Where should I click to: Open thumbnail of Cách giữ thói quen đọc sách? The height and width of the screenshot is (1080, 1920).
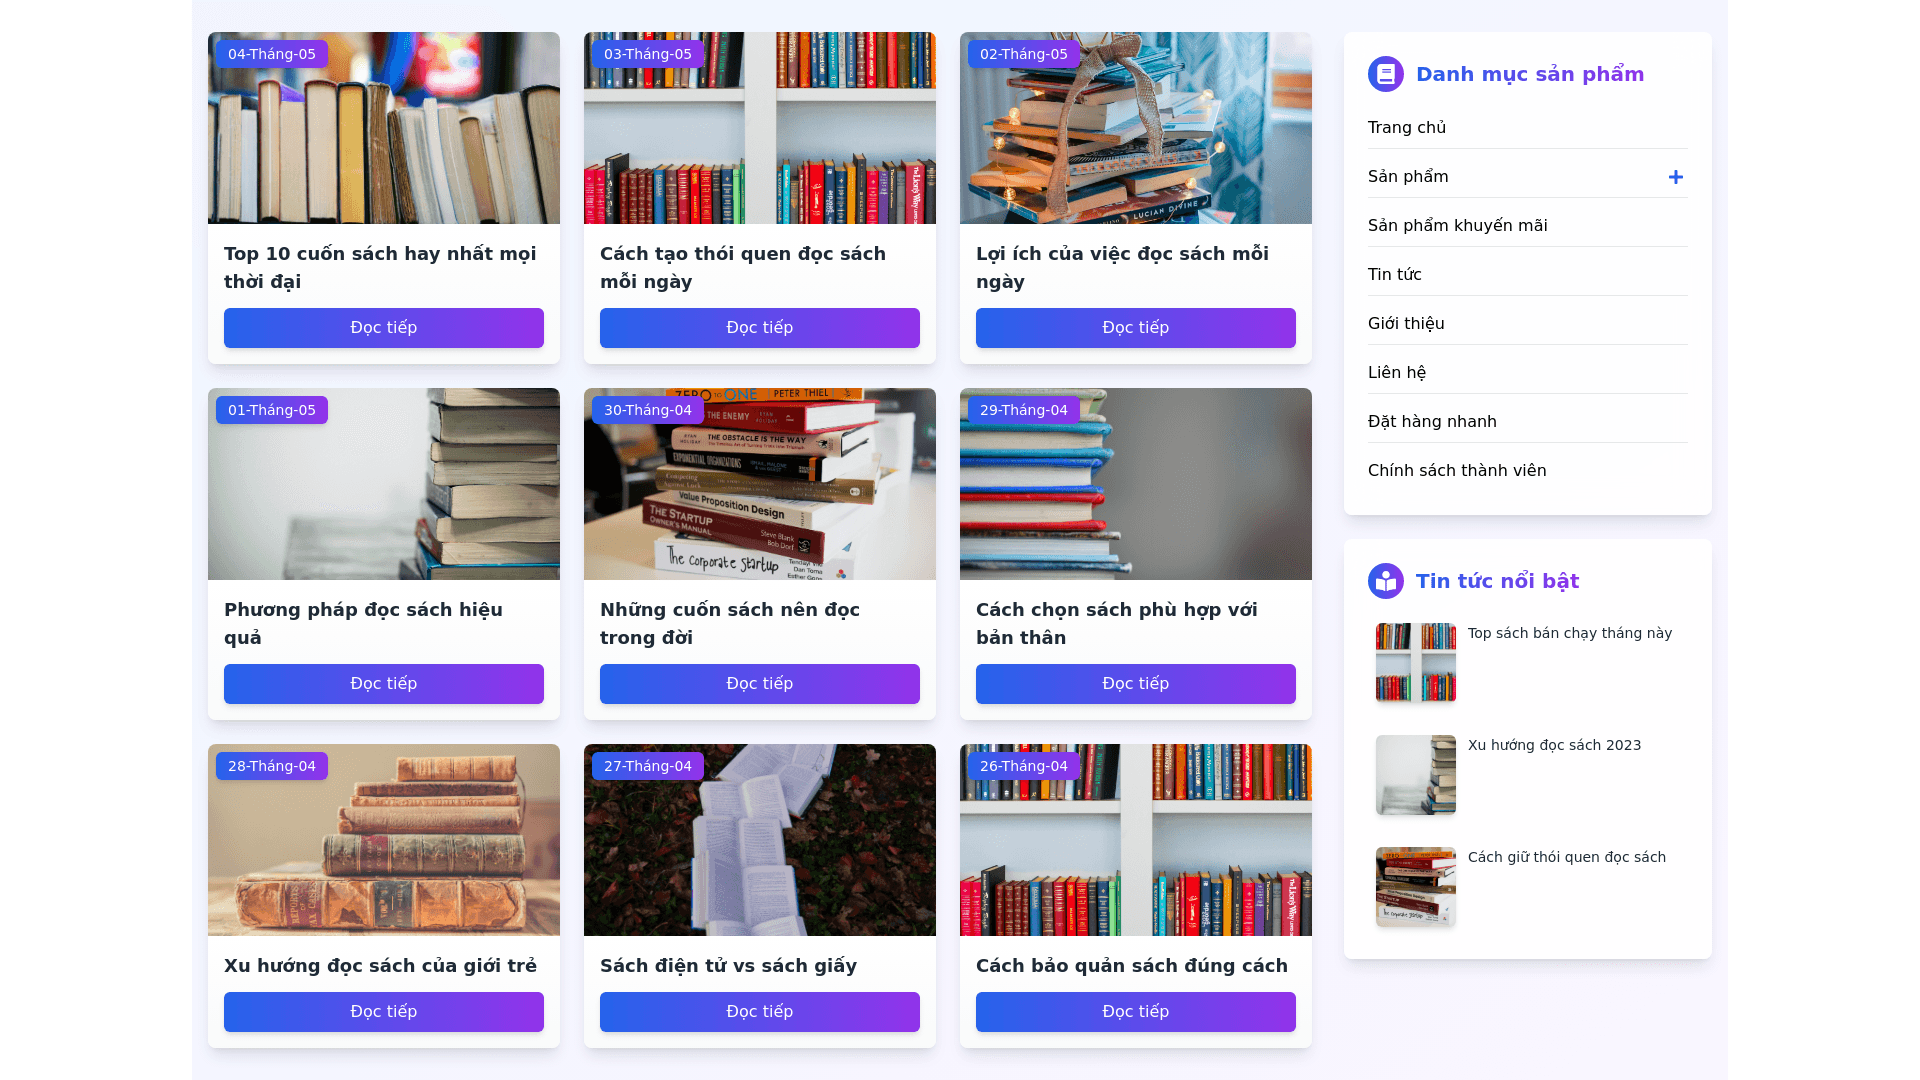[1416, 887]
